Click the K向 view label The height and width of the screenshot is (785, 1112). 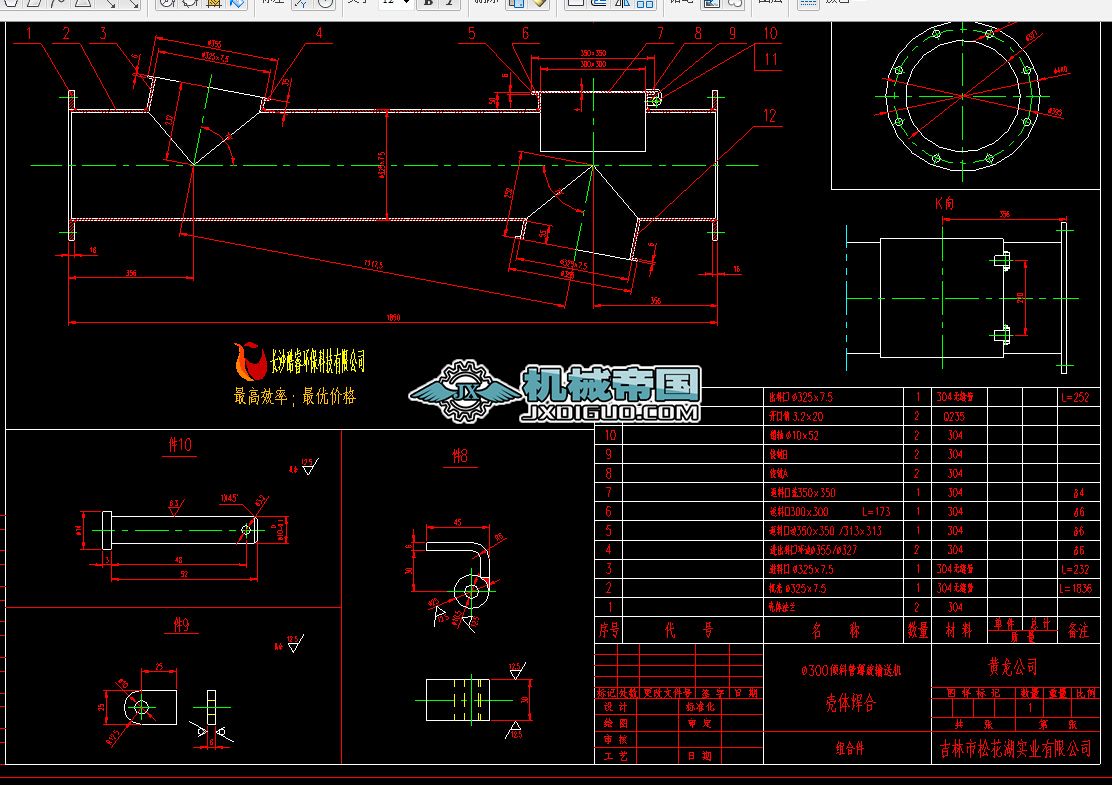click(945, 202)
